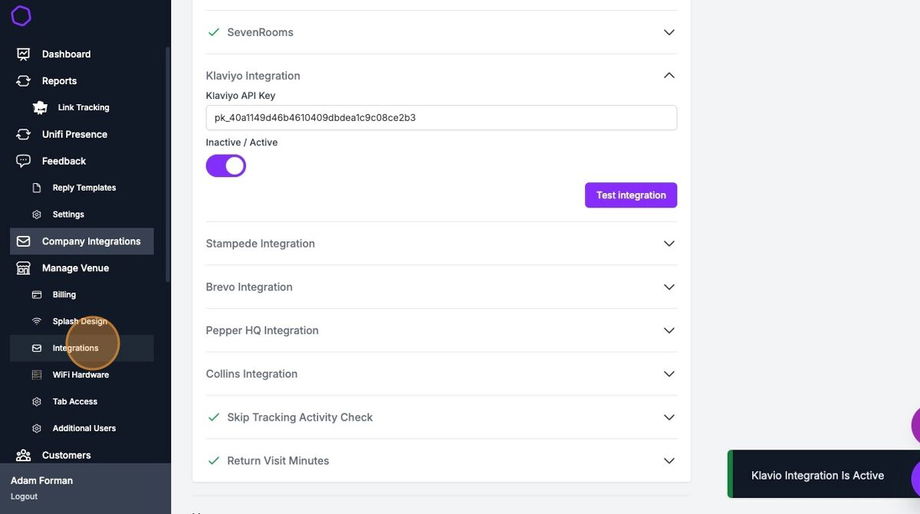Expand the Brevo Integration chevron
The height and width of the screenshot is (514, 920).
point(669,287)
